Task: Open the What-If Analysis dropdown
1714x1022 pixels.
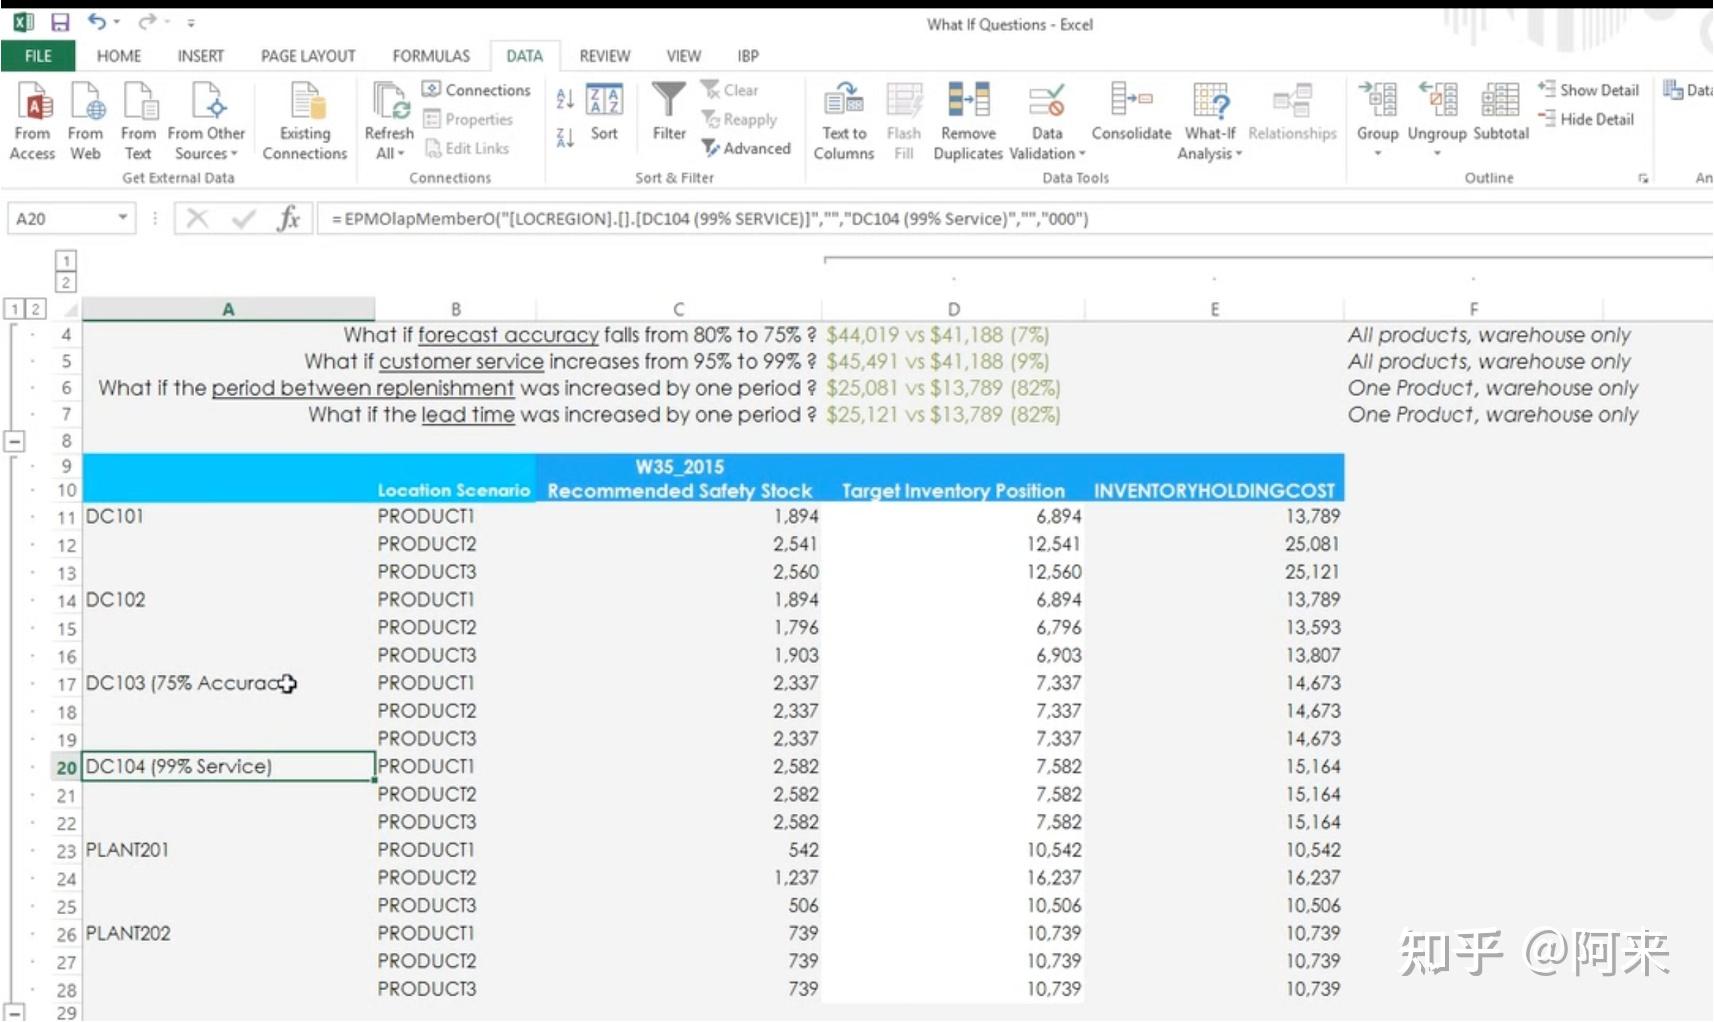Action: (x=1210, y=120)
